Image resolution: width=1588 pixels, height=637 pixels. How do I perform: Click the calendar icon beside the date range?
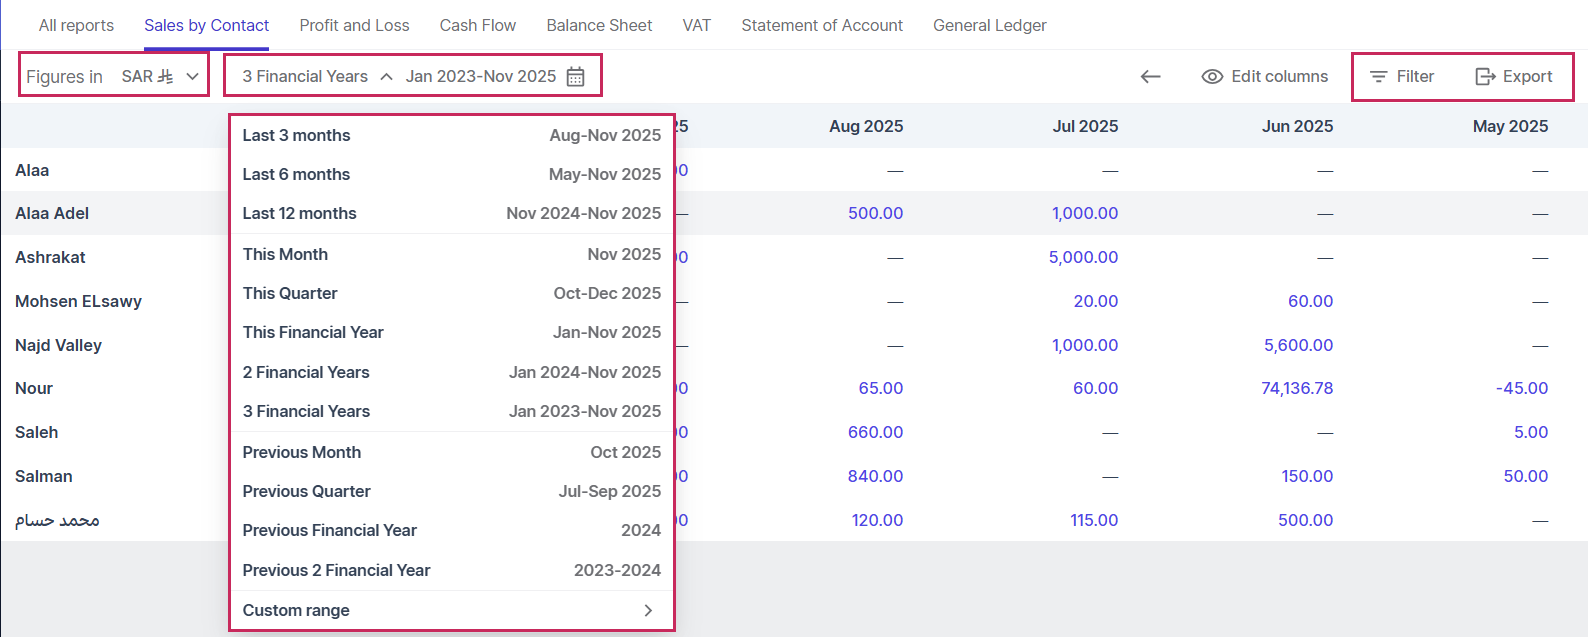click(575, 77)
